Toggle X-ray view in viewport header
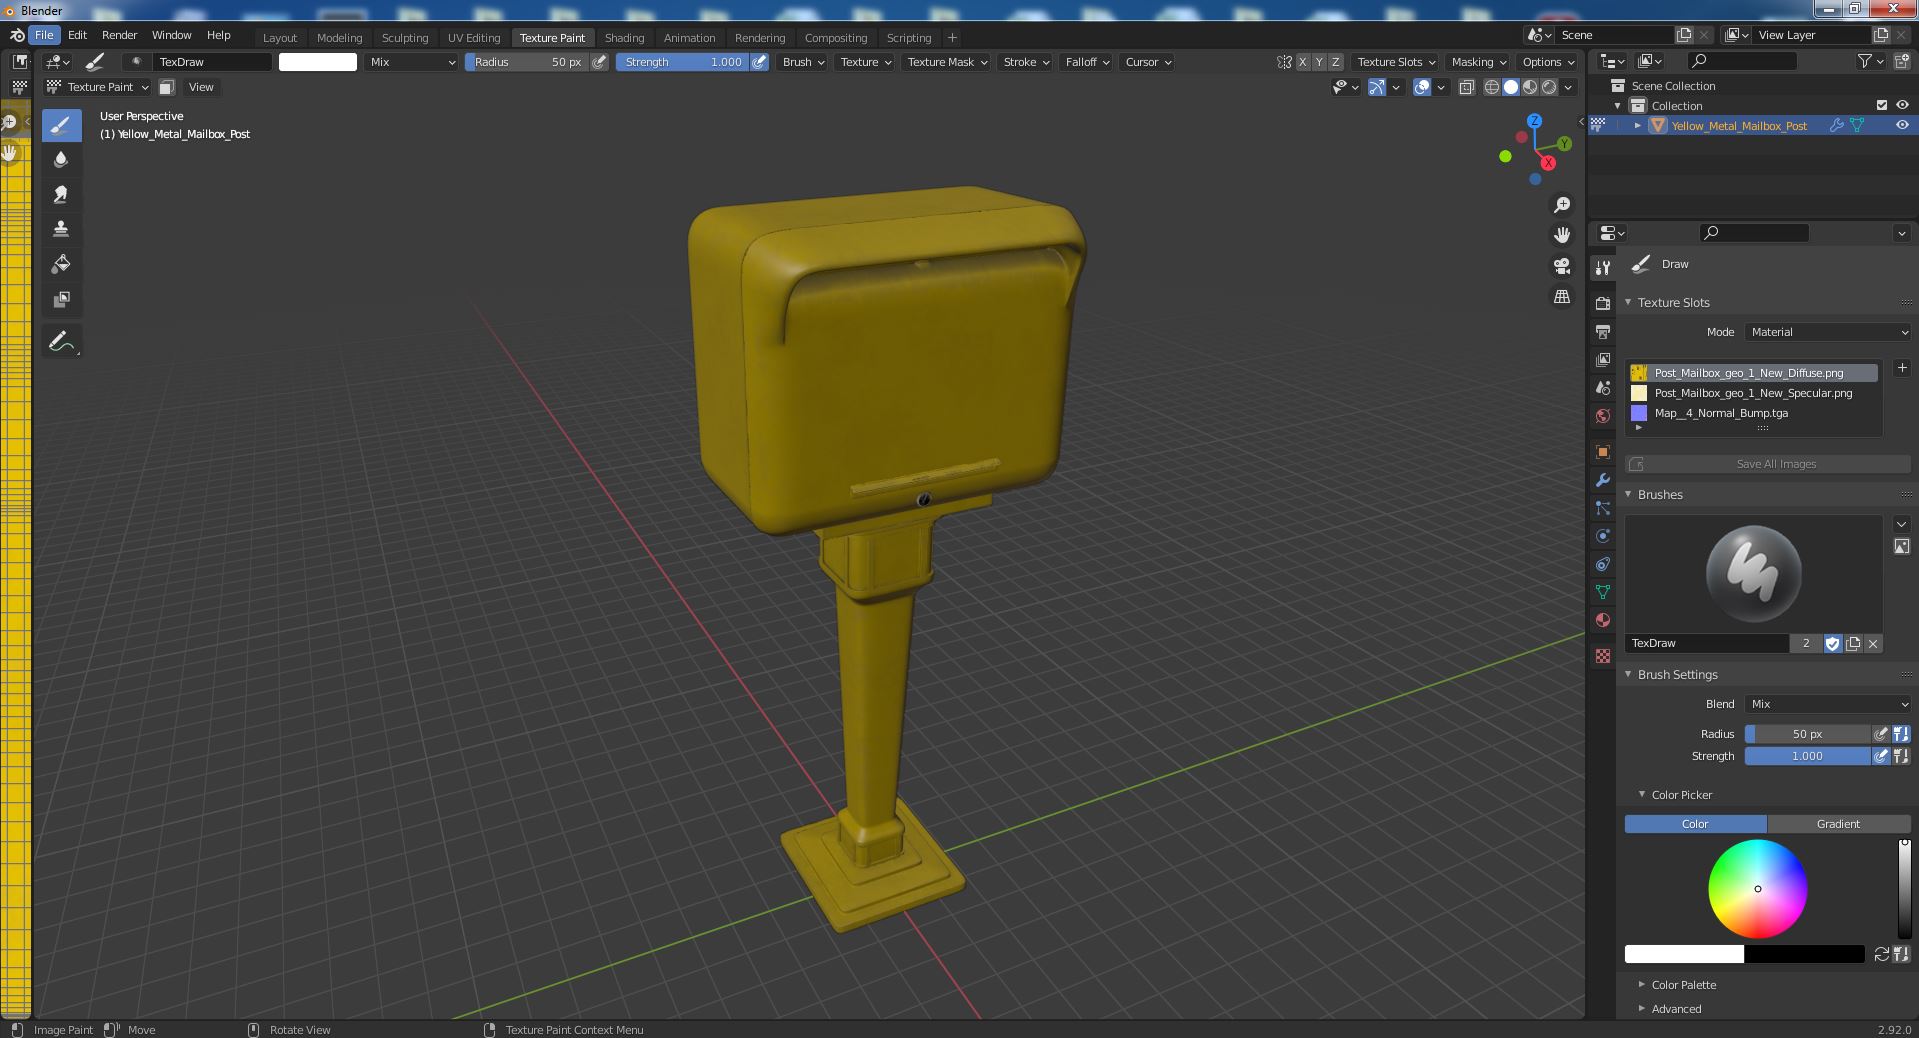Screen dimensions: 1919x1038 pos(1467,87)
